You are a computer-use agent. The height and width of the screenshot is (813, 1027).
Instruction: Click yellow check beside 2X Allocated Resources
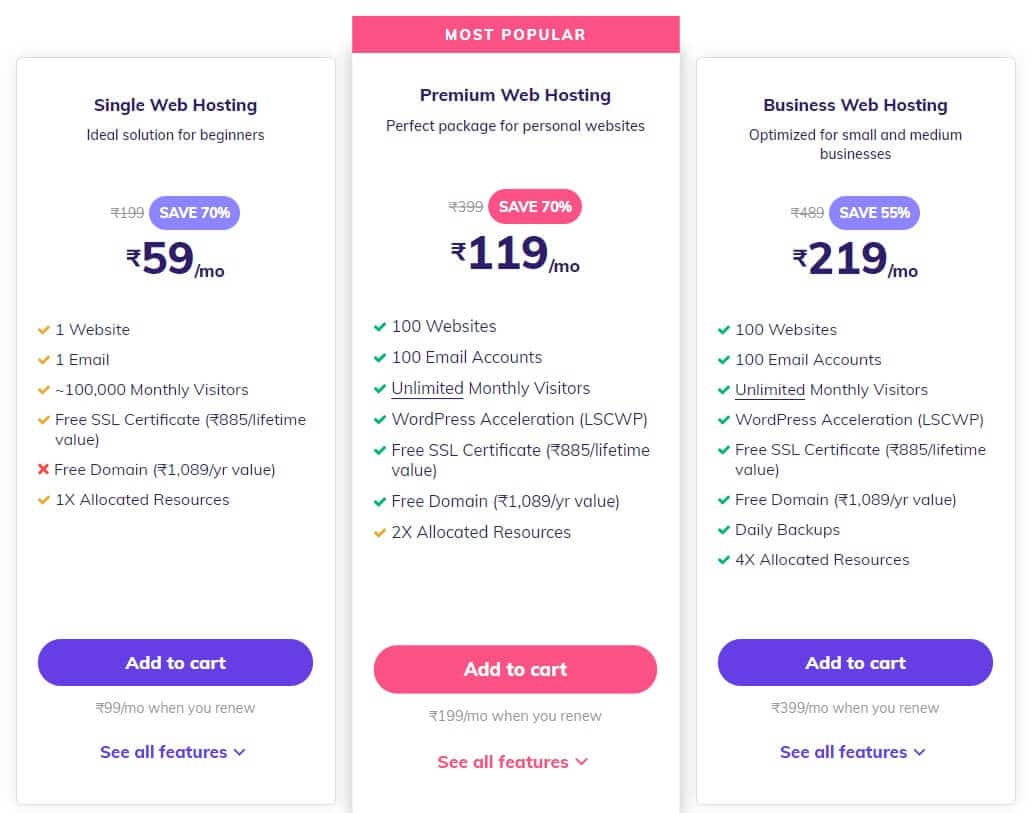[380, 533]
